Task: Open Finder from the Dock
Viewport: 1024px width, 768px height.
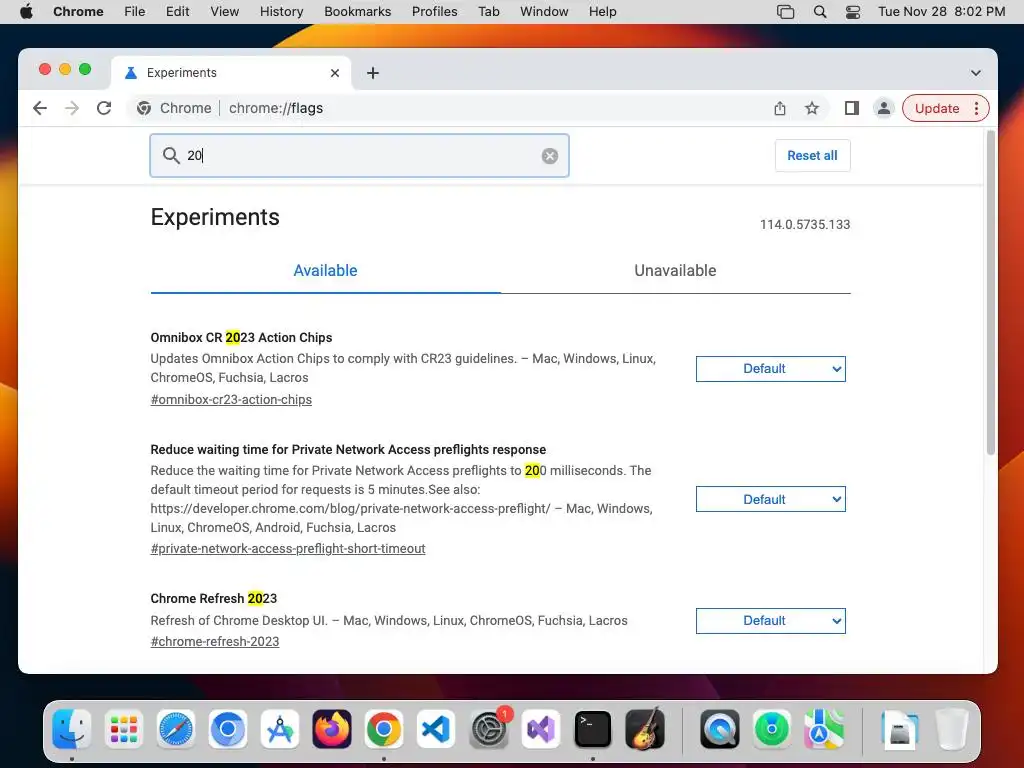Action: pos(71,729)
